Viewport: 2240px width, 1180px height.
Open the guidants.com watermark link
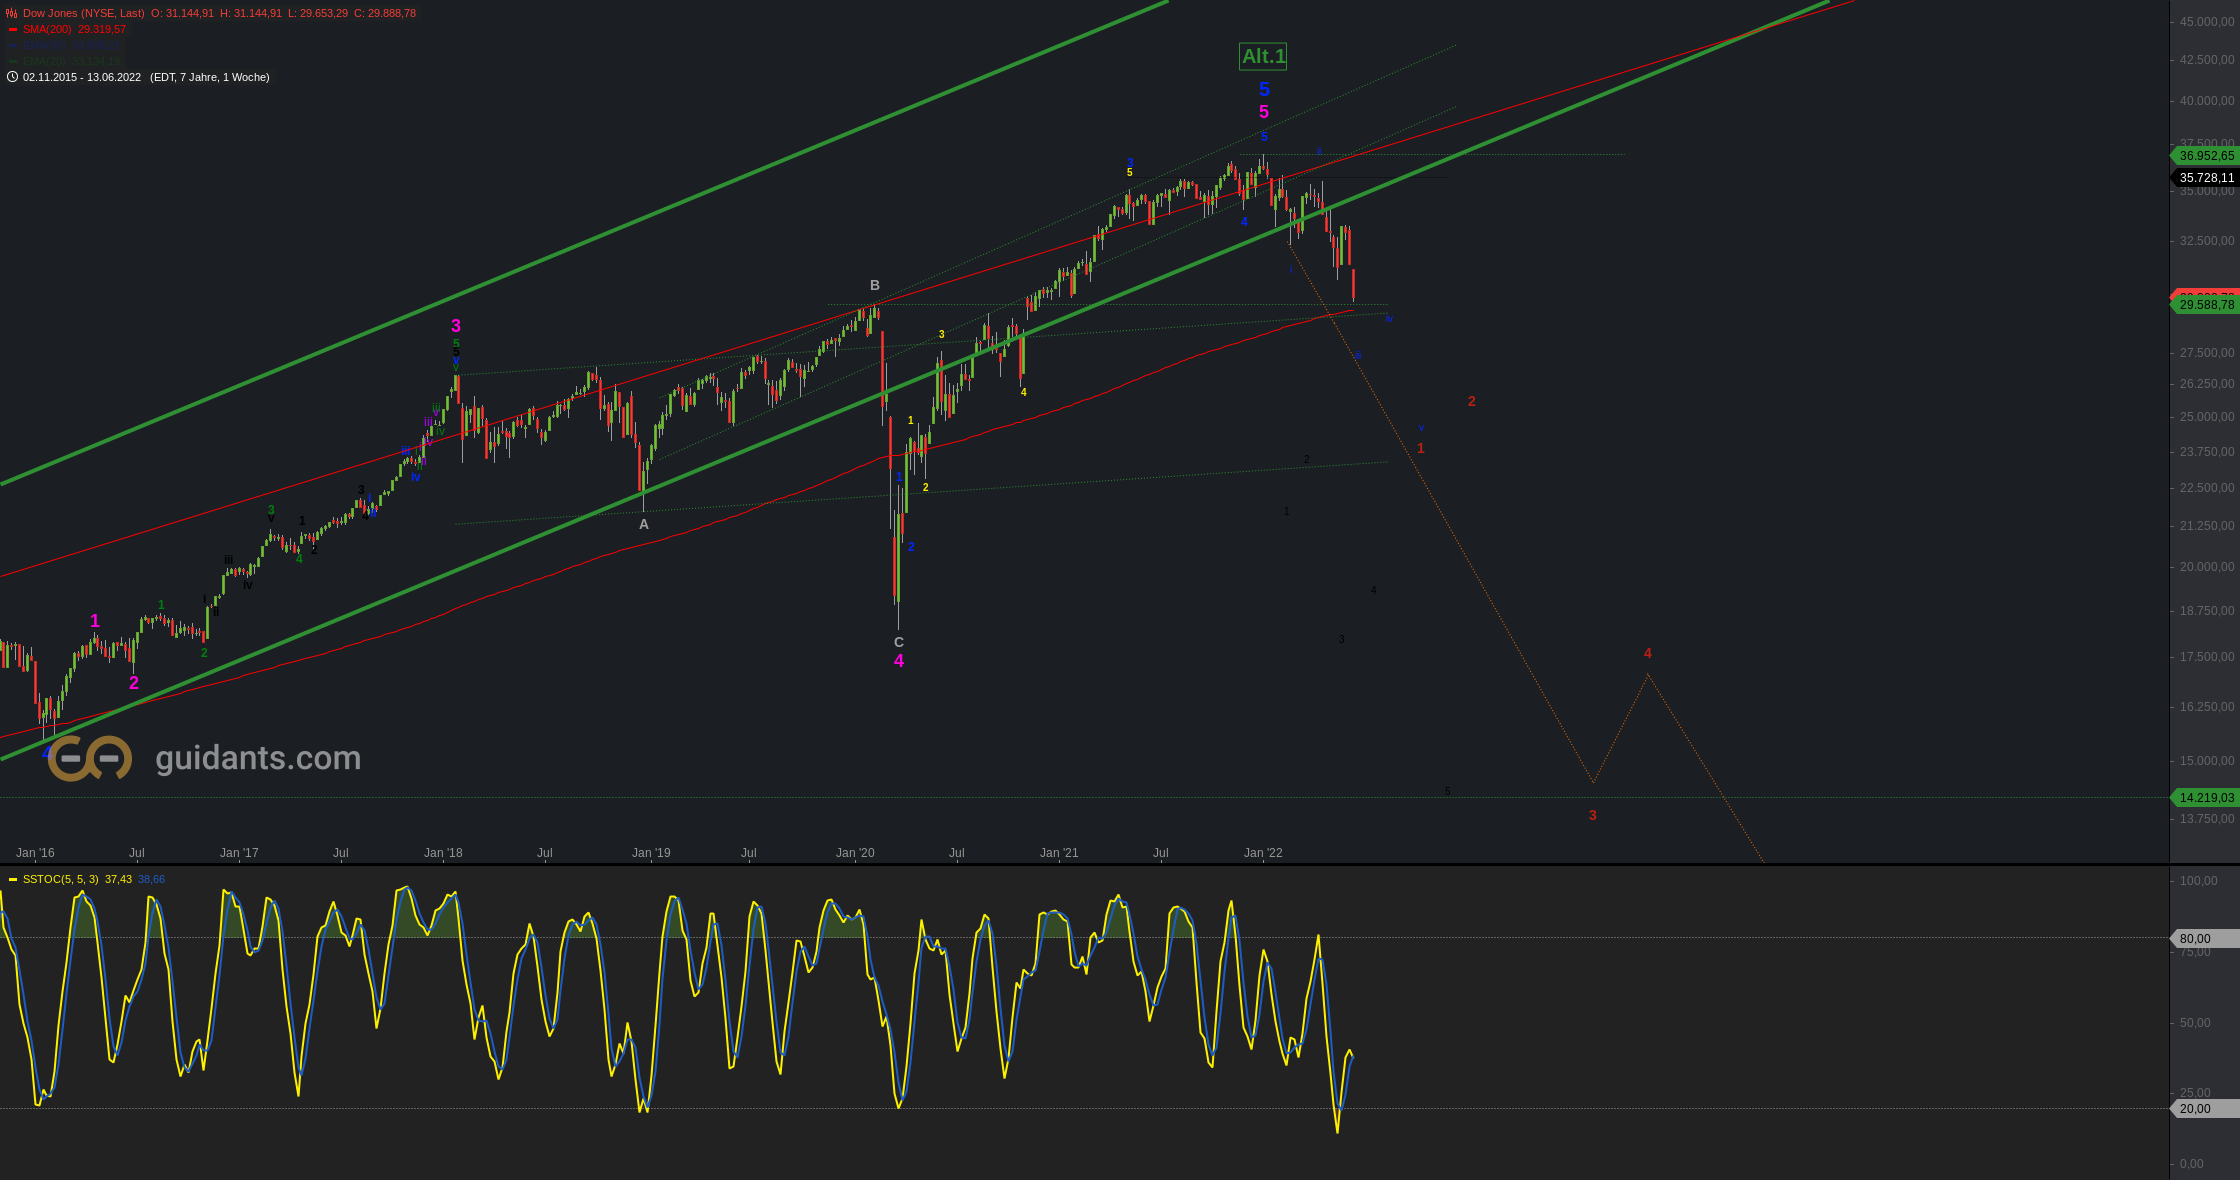tap(258, 758)
